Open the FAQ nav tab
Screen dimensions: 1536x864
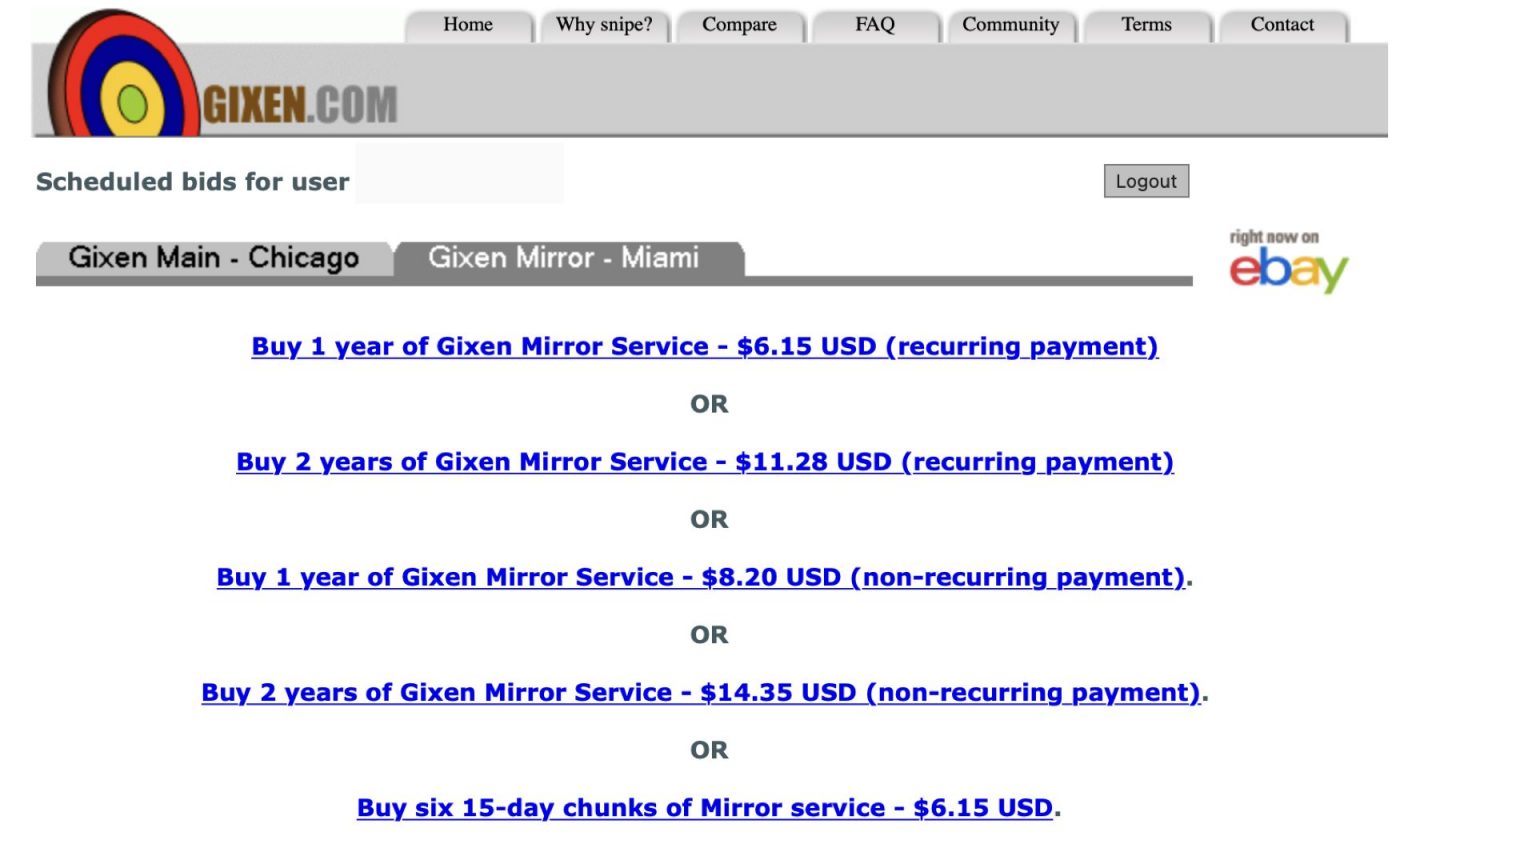pyautogui.click(x=875, y=25)
